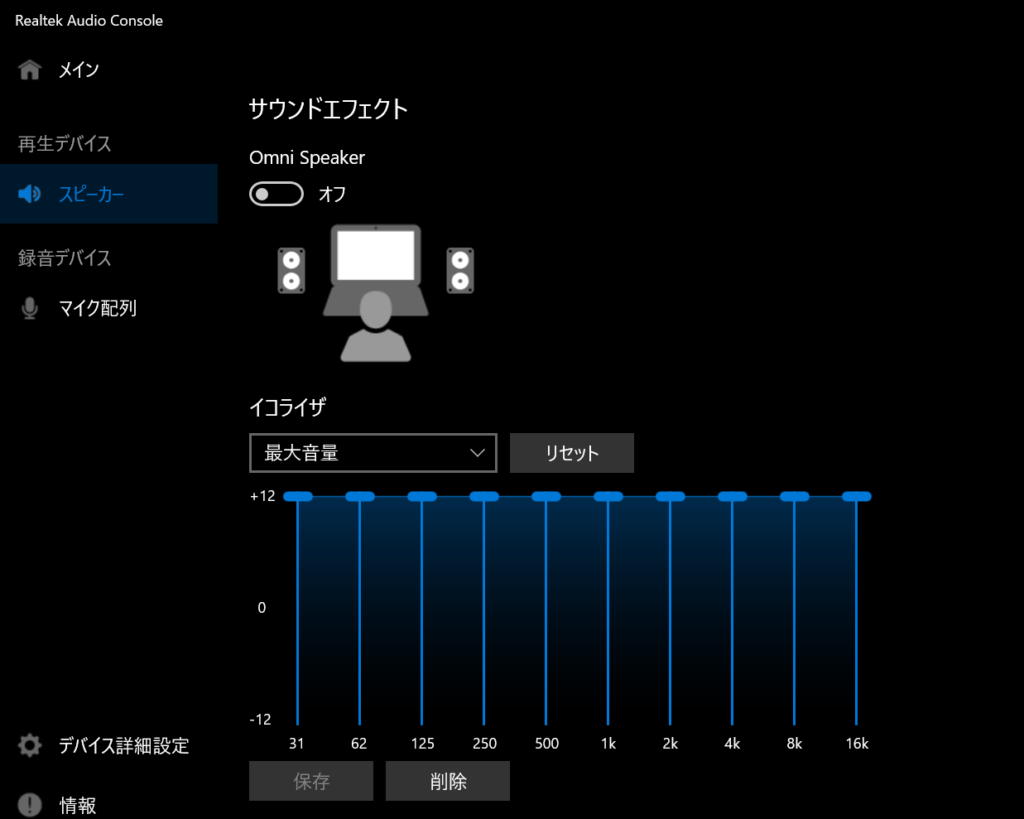
Task: Click the 62 Hz equalizer slider handle
Action: point(360,496)
